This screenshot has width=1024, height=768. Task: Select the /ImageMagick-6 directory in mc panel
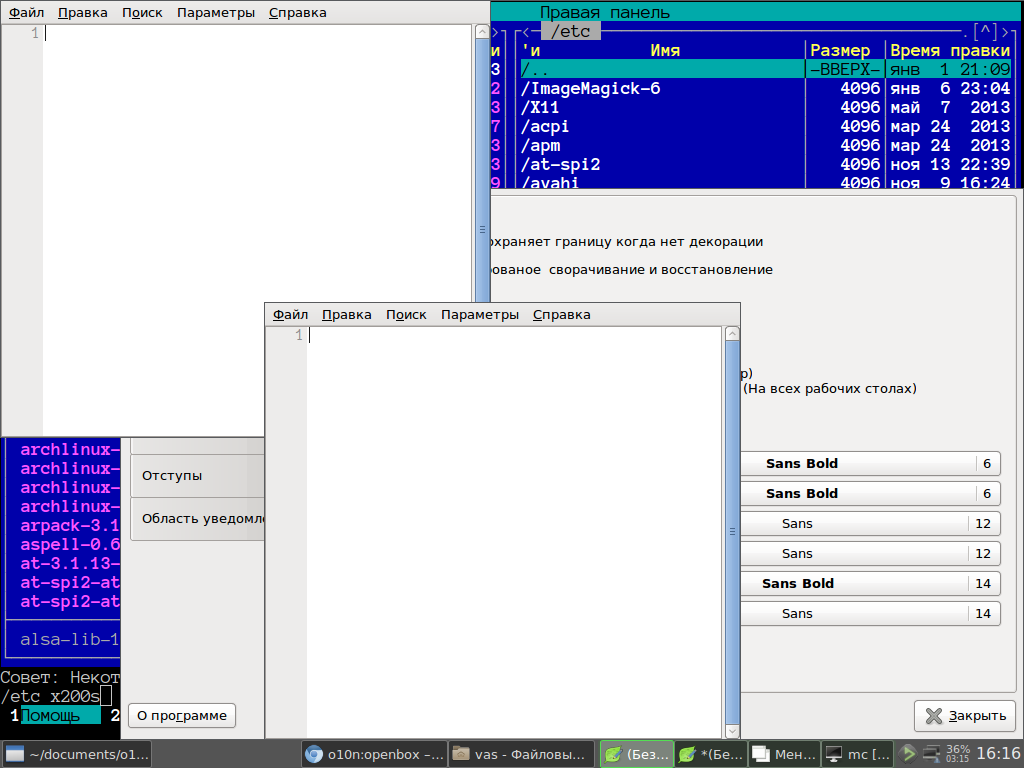(590, 88)
